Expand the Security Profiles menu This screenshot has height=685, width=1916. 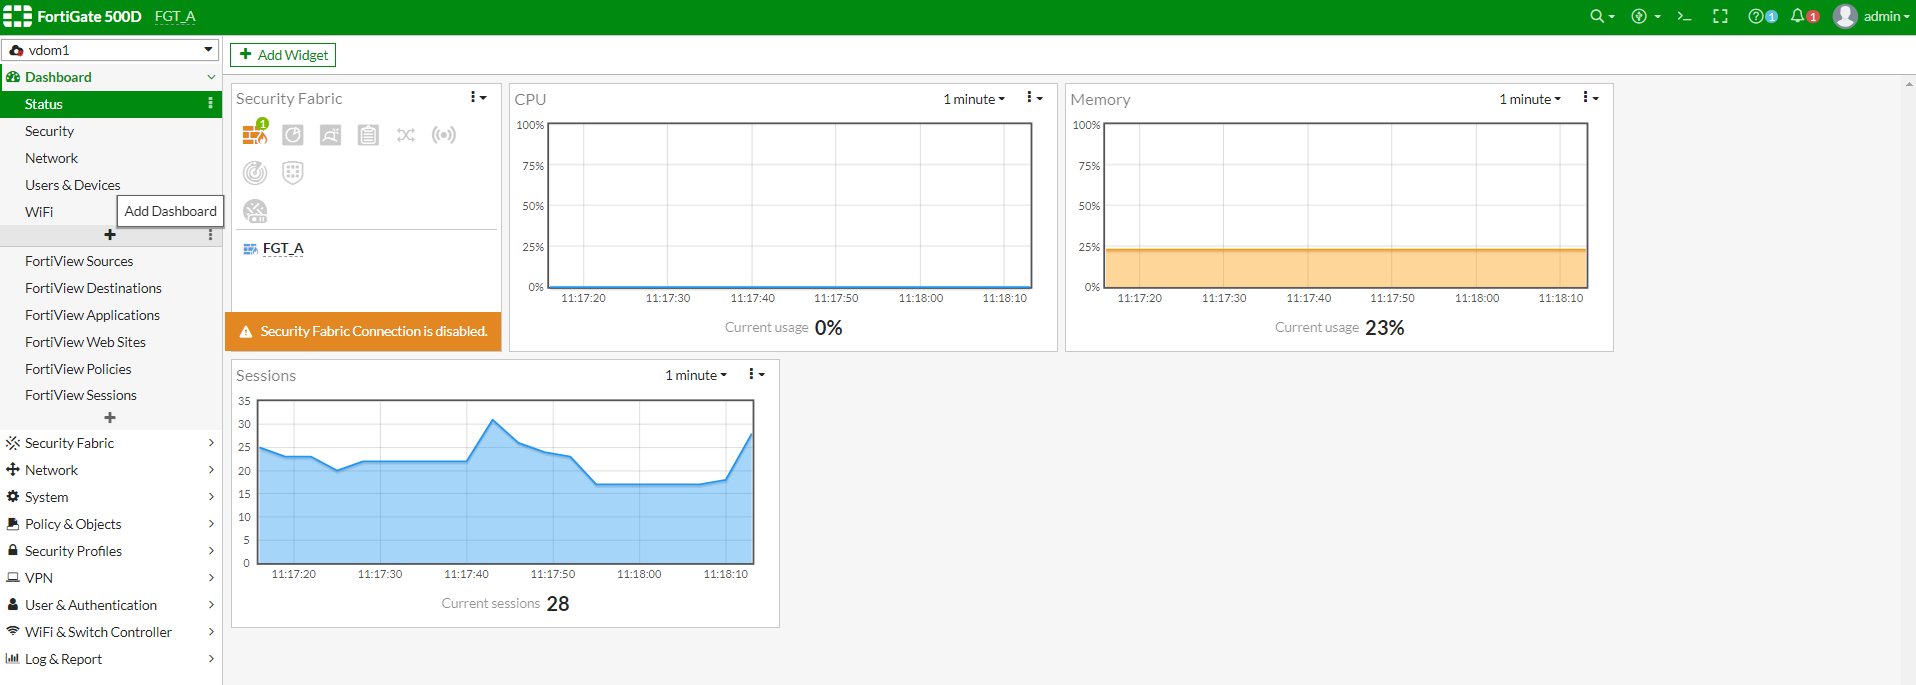tap(110, 551)
